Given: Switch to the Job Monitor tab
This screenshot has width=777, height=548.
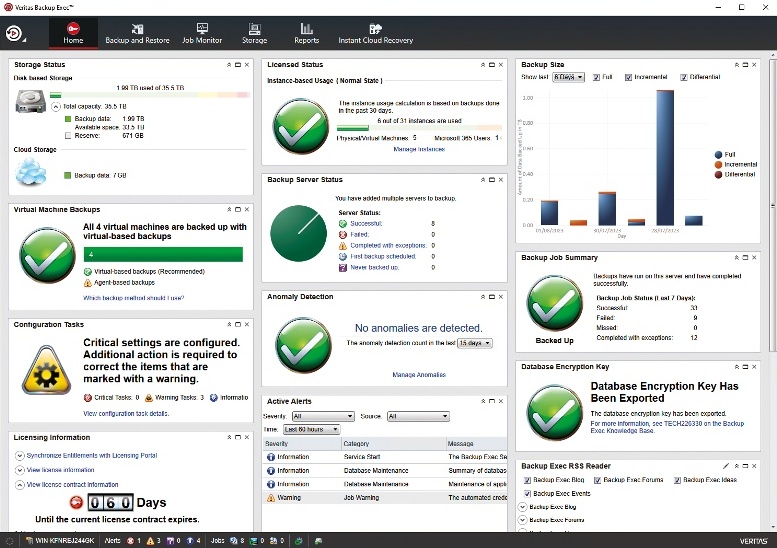Looking at the screenshot, I should tap(202, 33).
